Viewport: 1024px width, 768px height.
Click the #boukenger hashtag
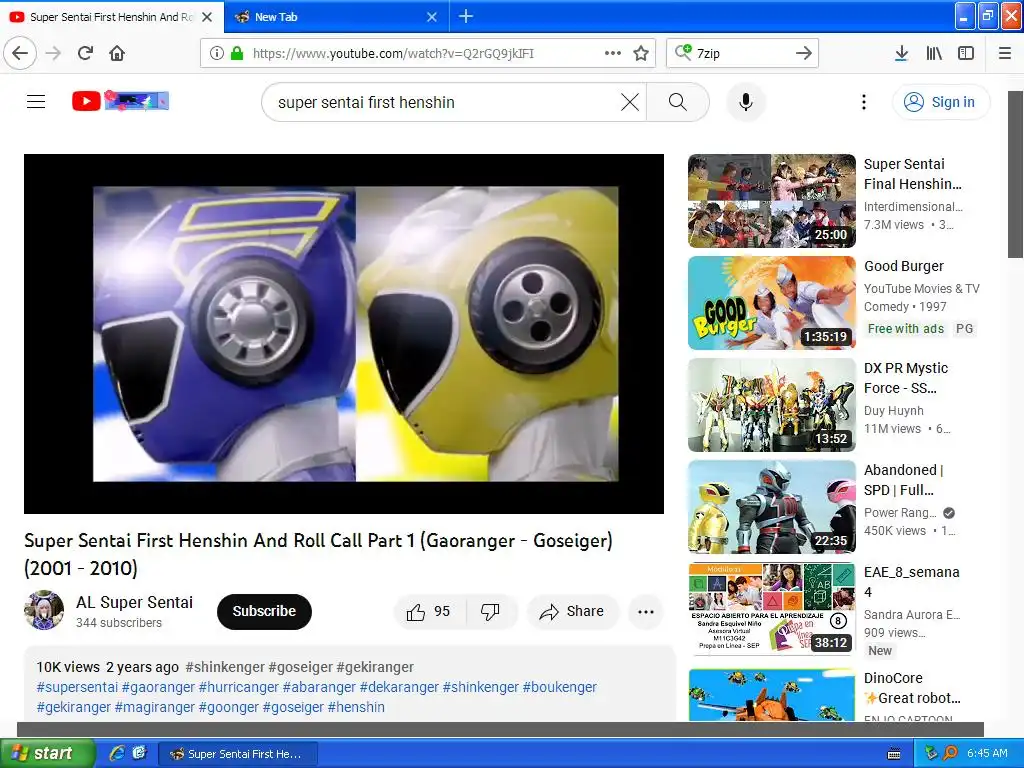click(560, 687)
